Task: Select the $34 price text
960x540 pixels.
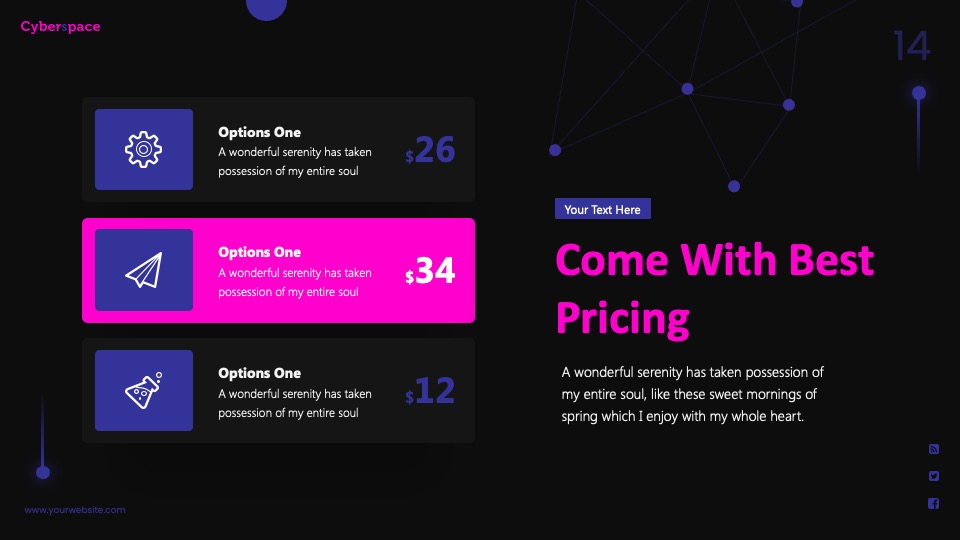Action: pos(430,270)
